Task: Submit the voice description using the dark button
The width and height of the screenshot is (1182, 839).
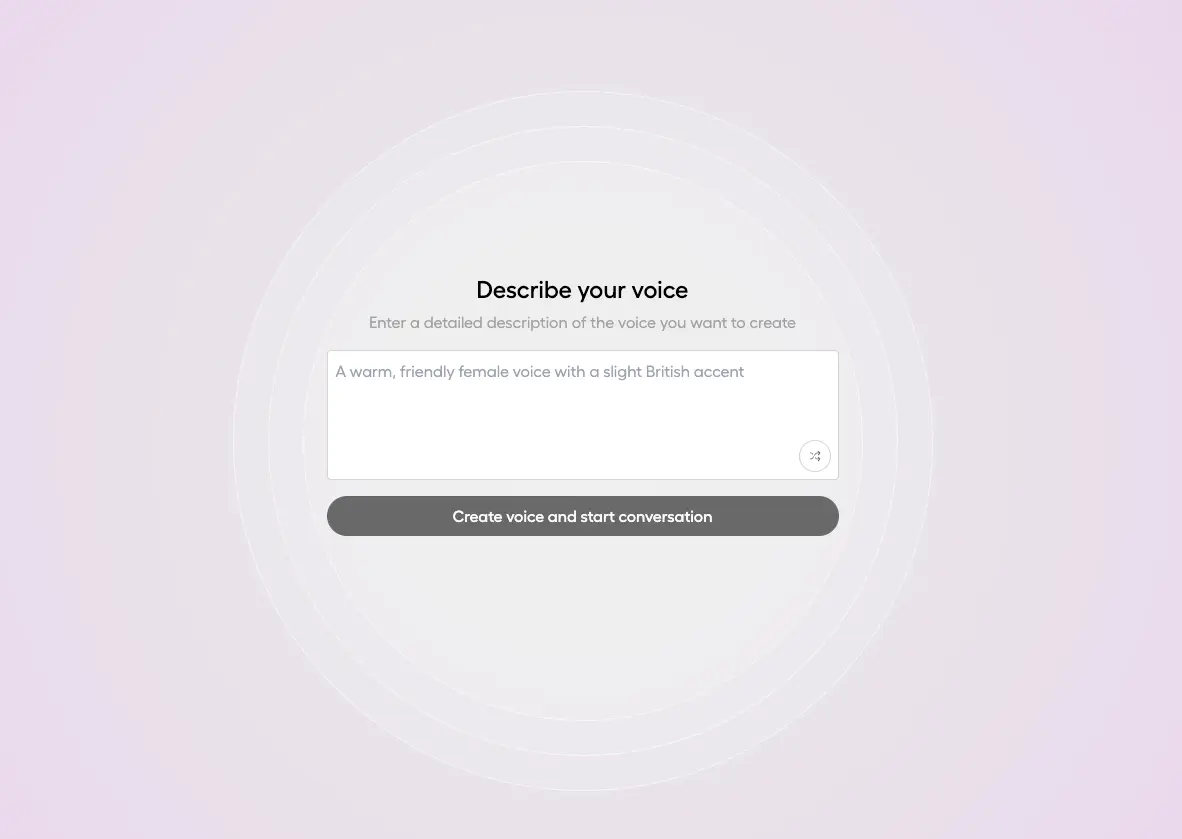Action: click(582, 516)
